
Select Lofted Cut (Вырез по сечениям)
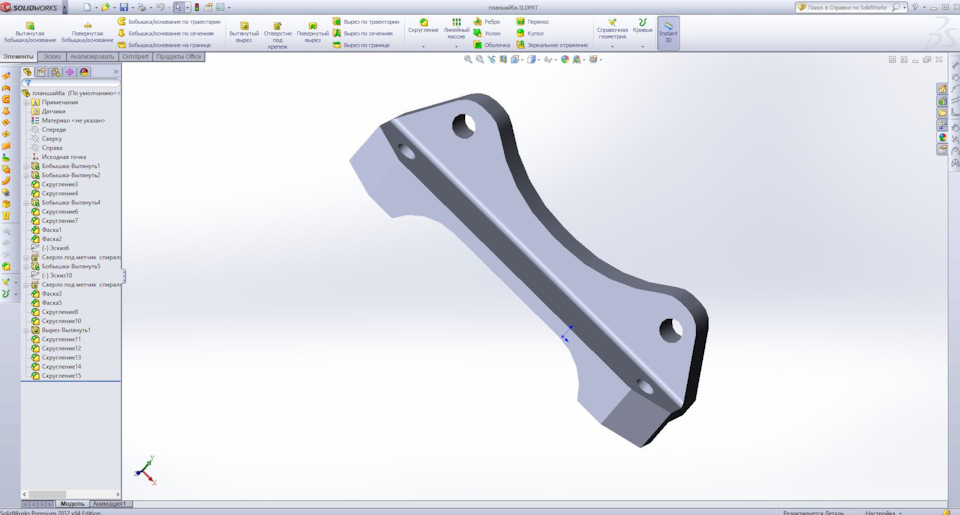point(362,33)
